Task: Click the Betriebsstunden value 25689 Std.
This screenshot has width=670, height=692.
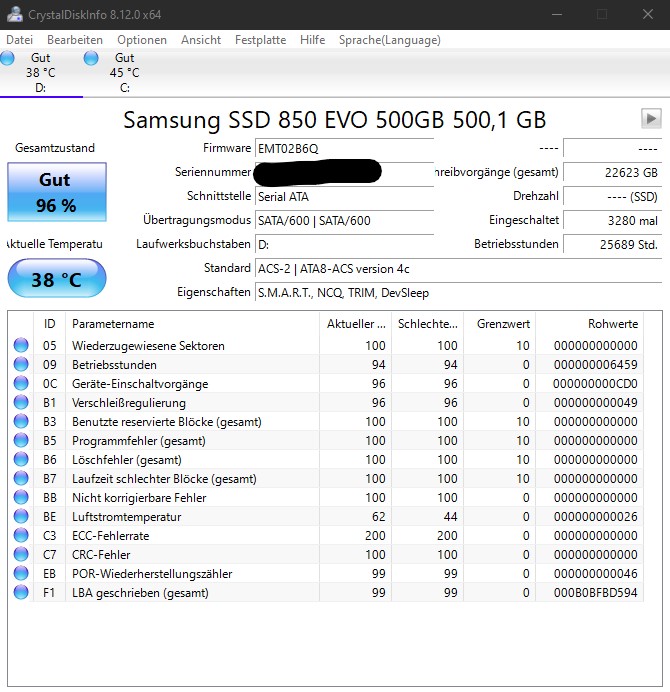Action: pyautogui.click(x=613, y=244)
